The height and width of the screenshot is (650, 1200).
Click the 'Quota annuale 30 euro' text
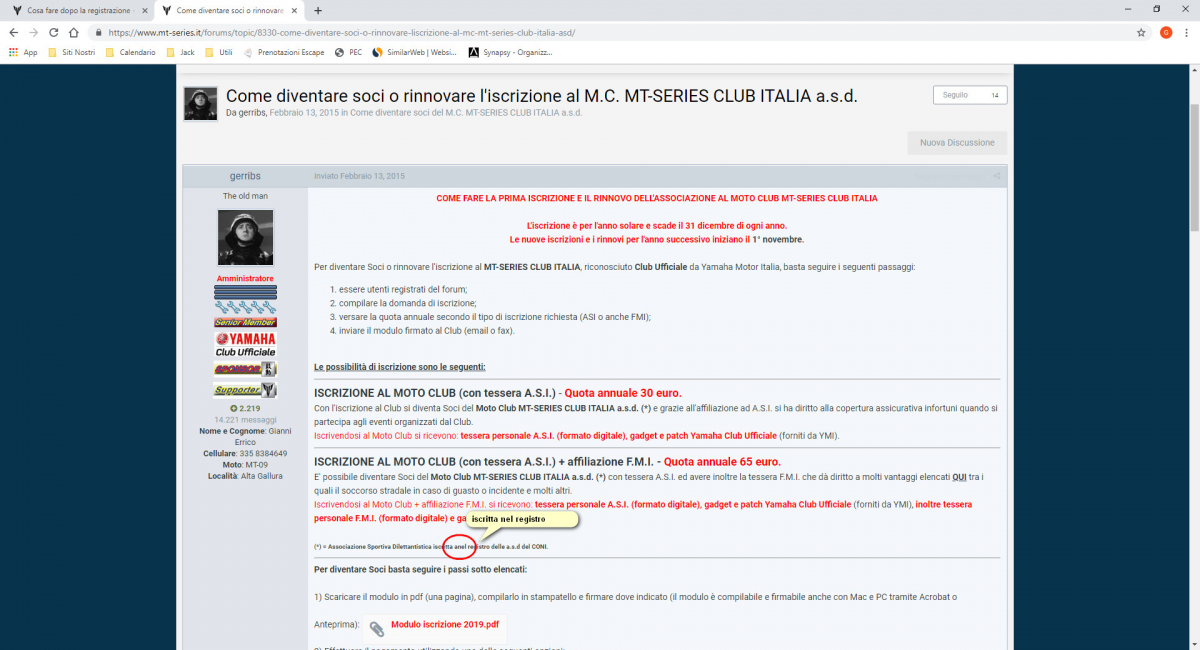(623, 393)
